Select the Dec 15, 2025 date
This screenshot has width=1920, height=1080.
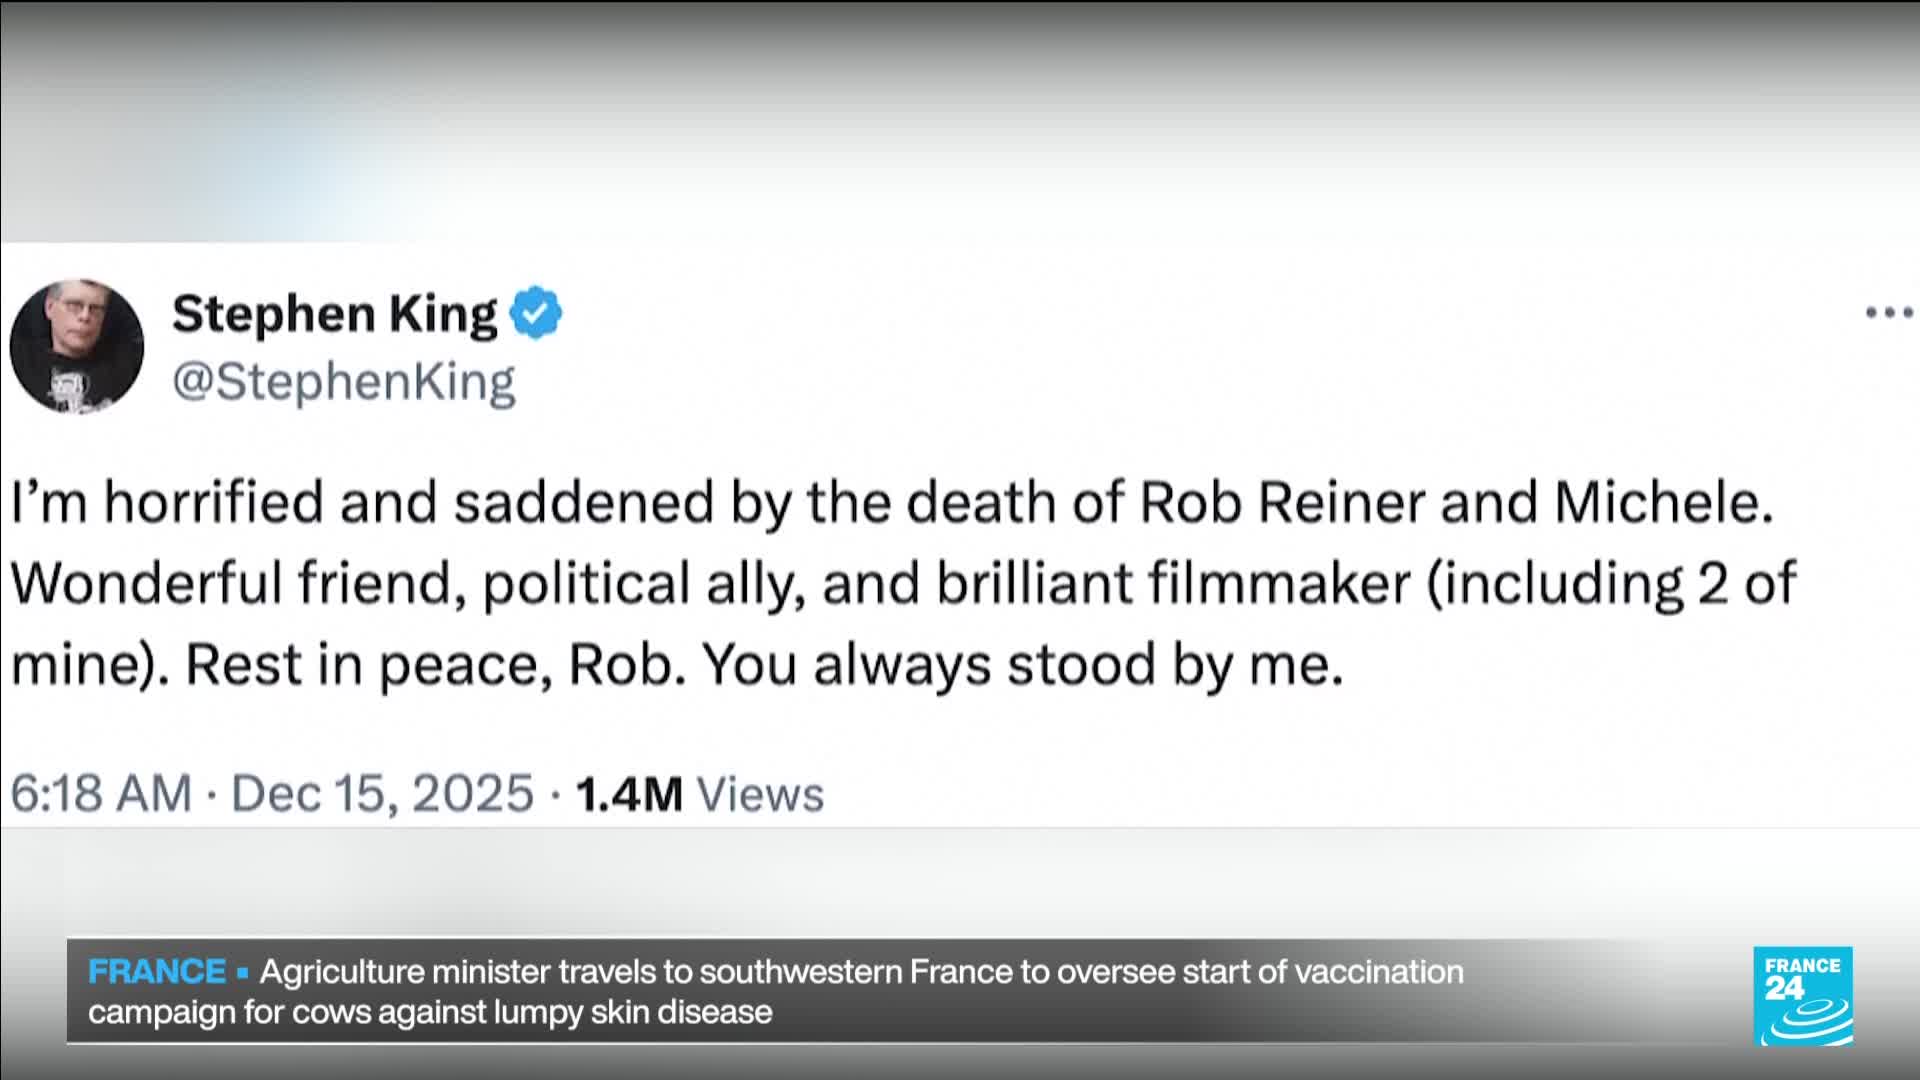point(382,794)
